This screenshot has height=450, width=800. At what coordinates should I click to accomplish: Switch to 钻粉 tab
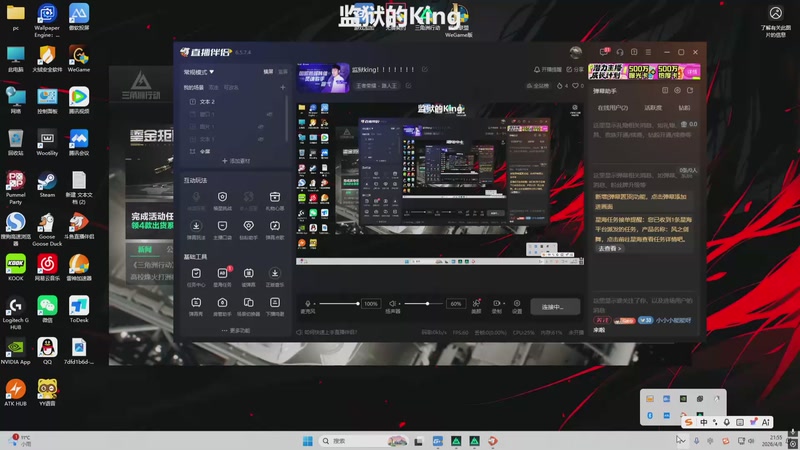684,108
